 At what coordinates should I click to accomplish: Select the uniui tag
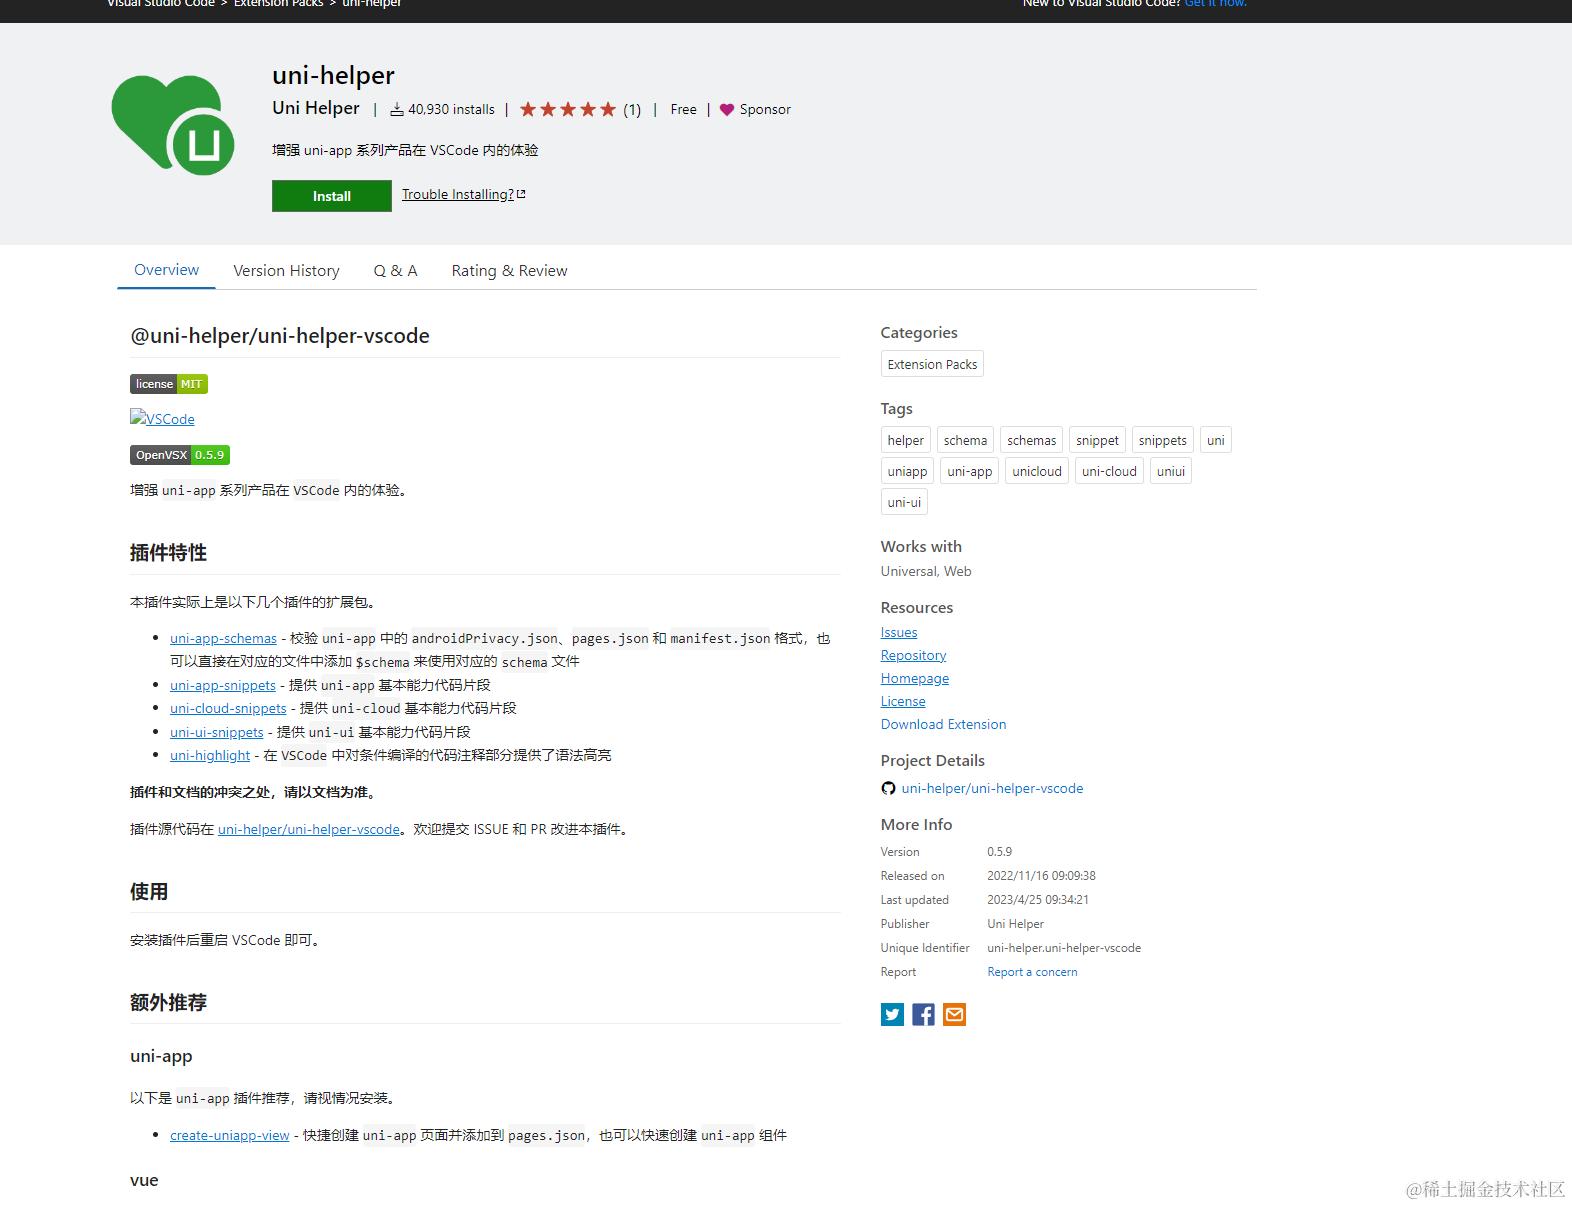[1171, 471]
